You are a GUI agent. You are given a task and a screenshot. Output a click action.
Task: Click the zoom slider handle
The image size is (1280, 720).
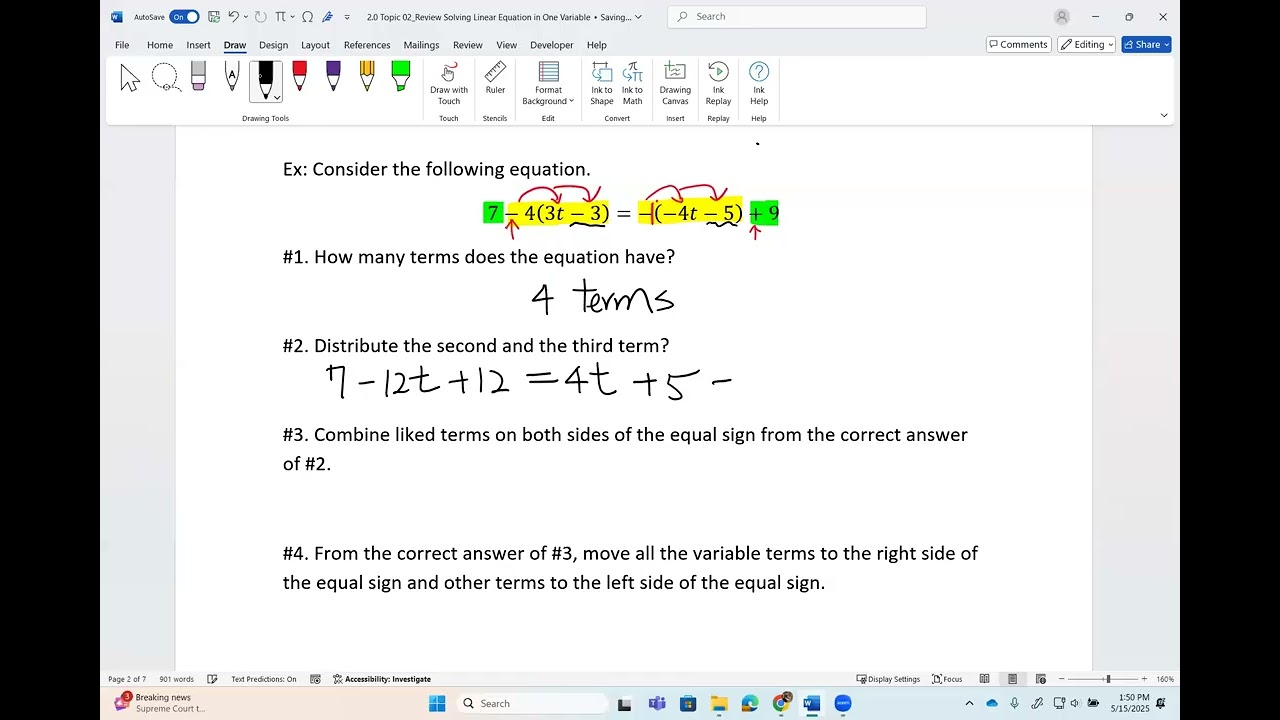pyautogui.click(x=1107, y=679)
